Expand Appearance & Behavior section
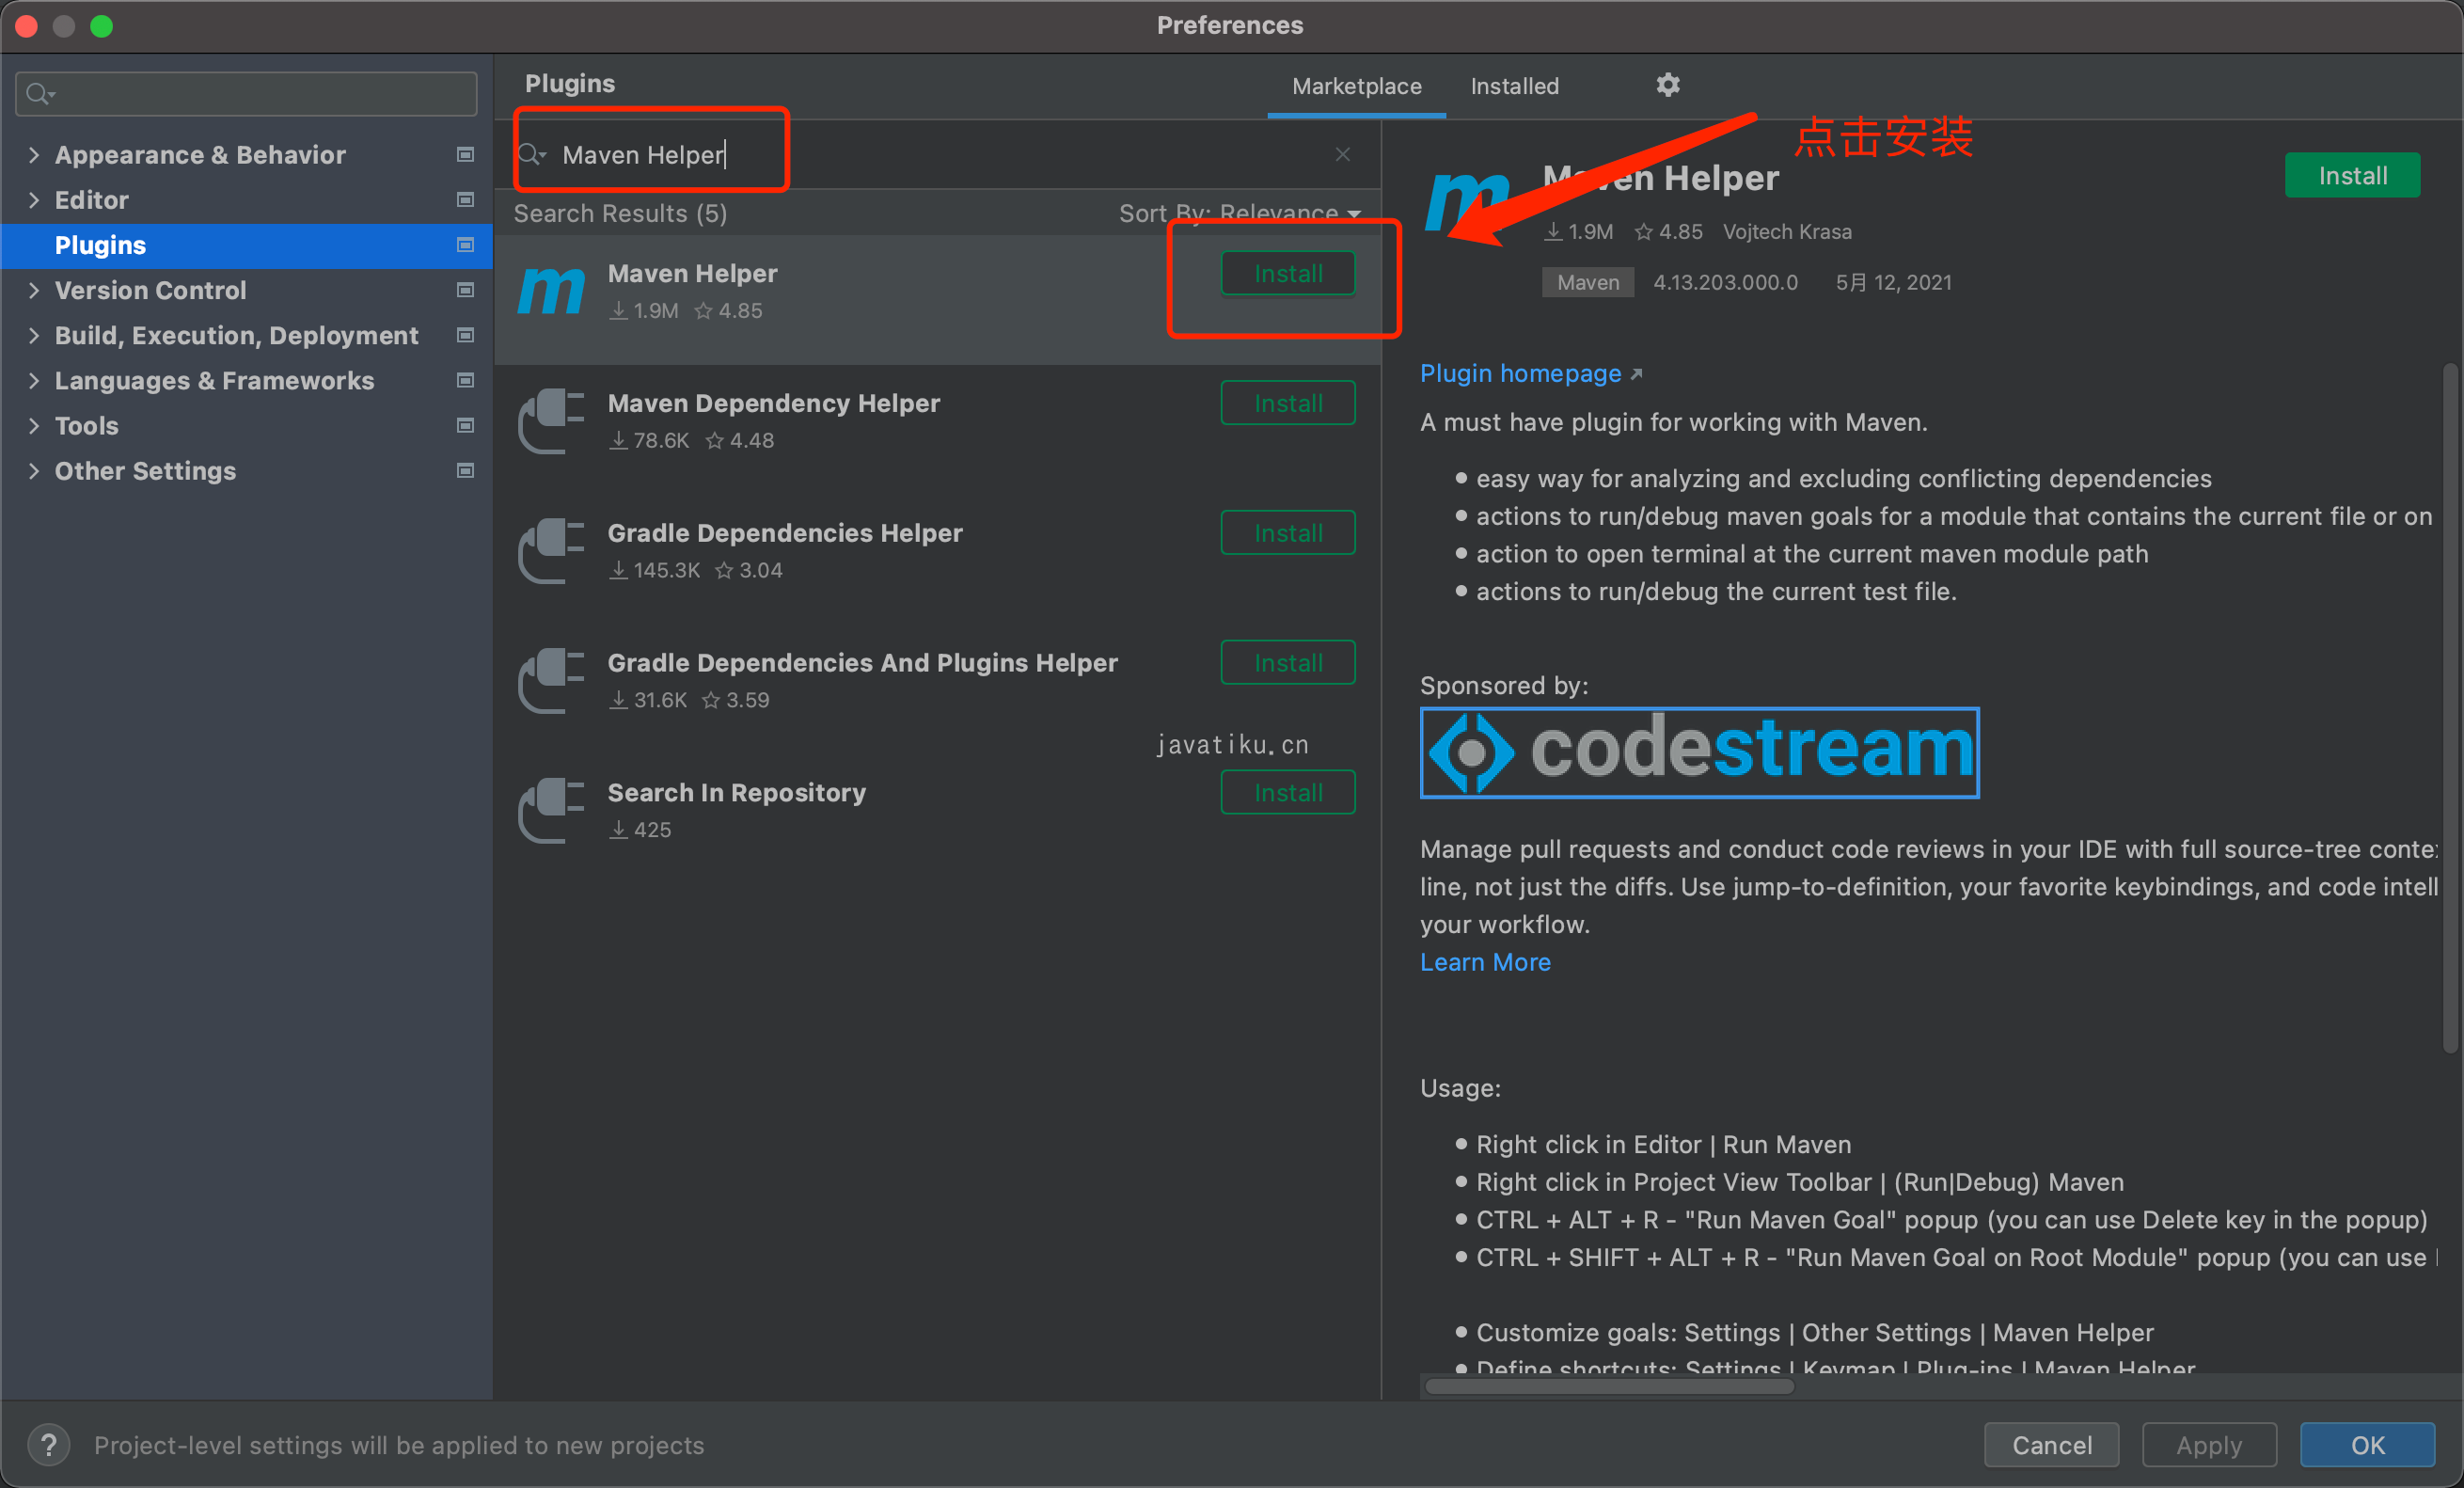 pos(34,154)
